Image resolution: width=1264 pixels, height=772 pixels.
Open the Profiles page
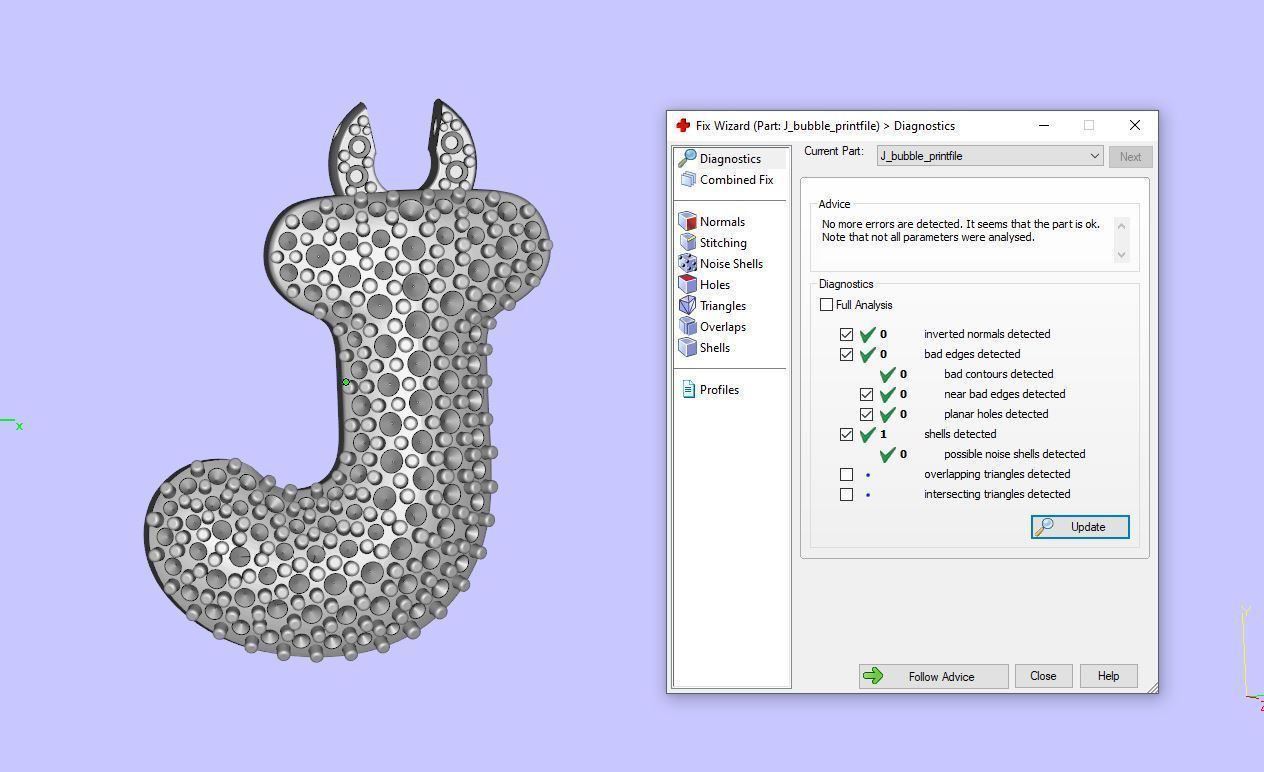tap(719, 390)
